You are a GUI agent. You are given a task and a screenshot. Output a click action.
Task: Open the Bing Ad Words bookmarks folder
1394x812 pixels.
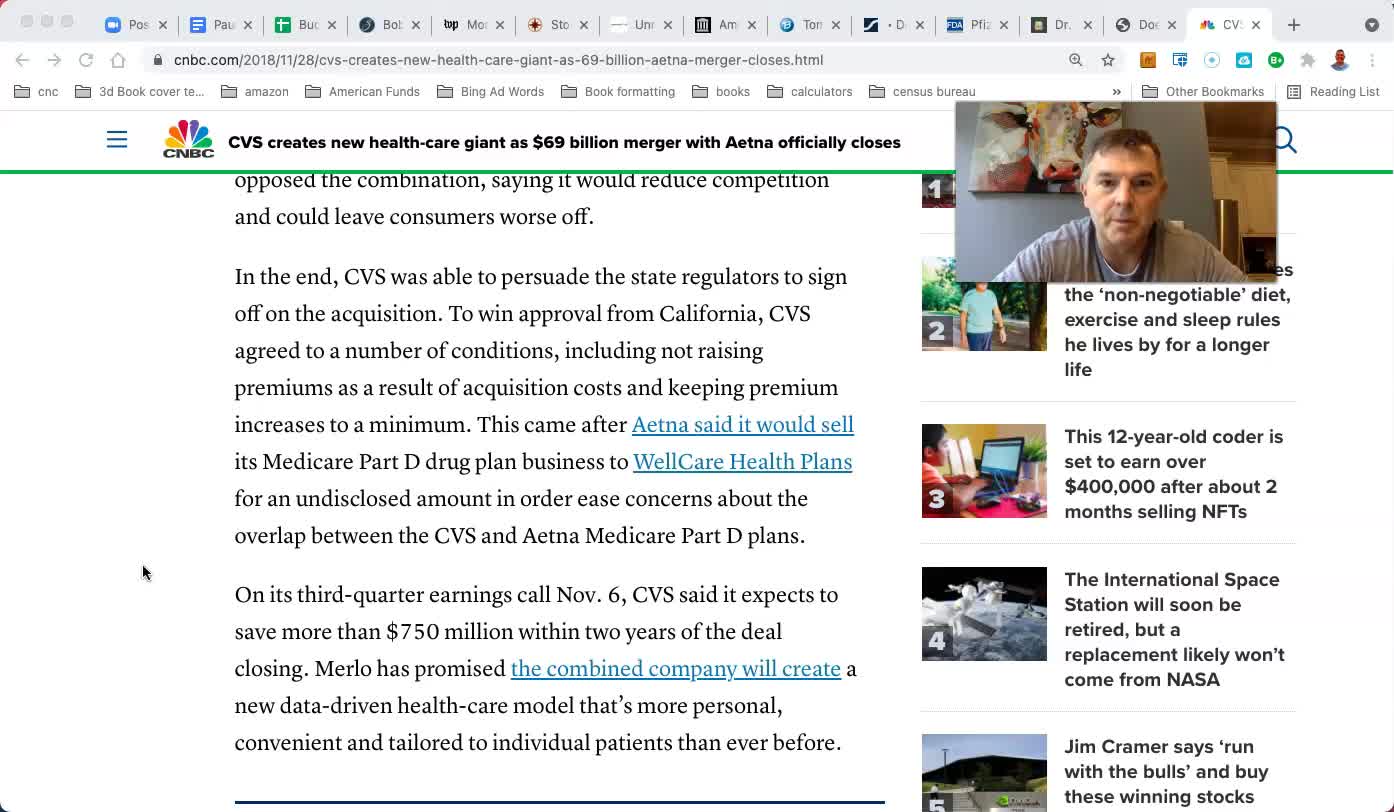[x=491, y=92]
